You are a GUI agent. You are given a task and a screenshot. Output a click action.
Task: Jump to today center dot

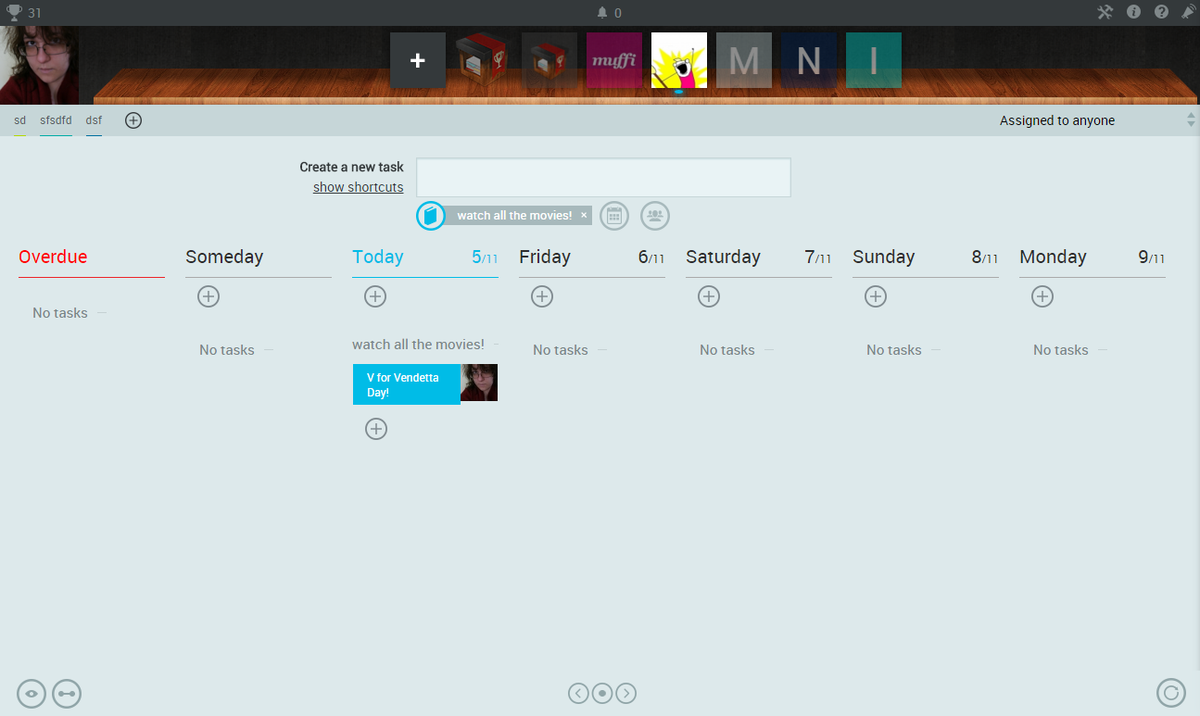[x=602, y=693]
